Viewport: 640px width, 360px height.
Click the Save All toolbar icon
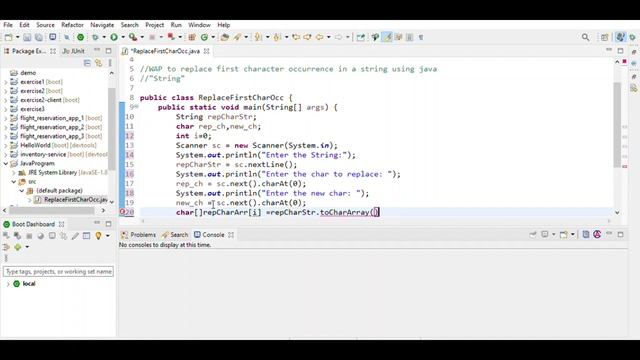38,37
